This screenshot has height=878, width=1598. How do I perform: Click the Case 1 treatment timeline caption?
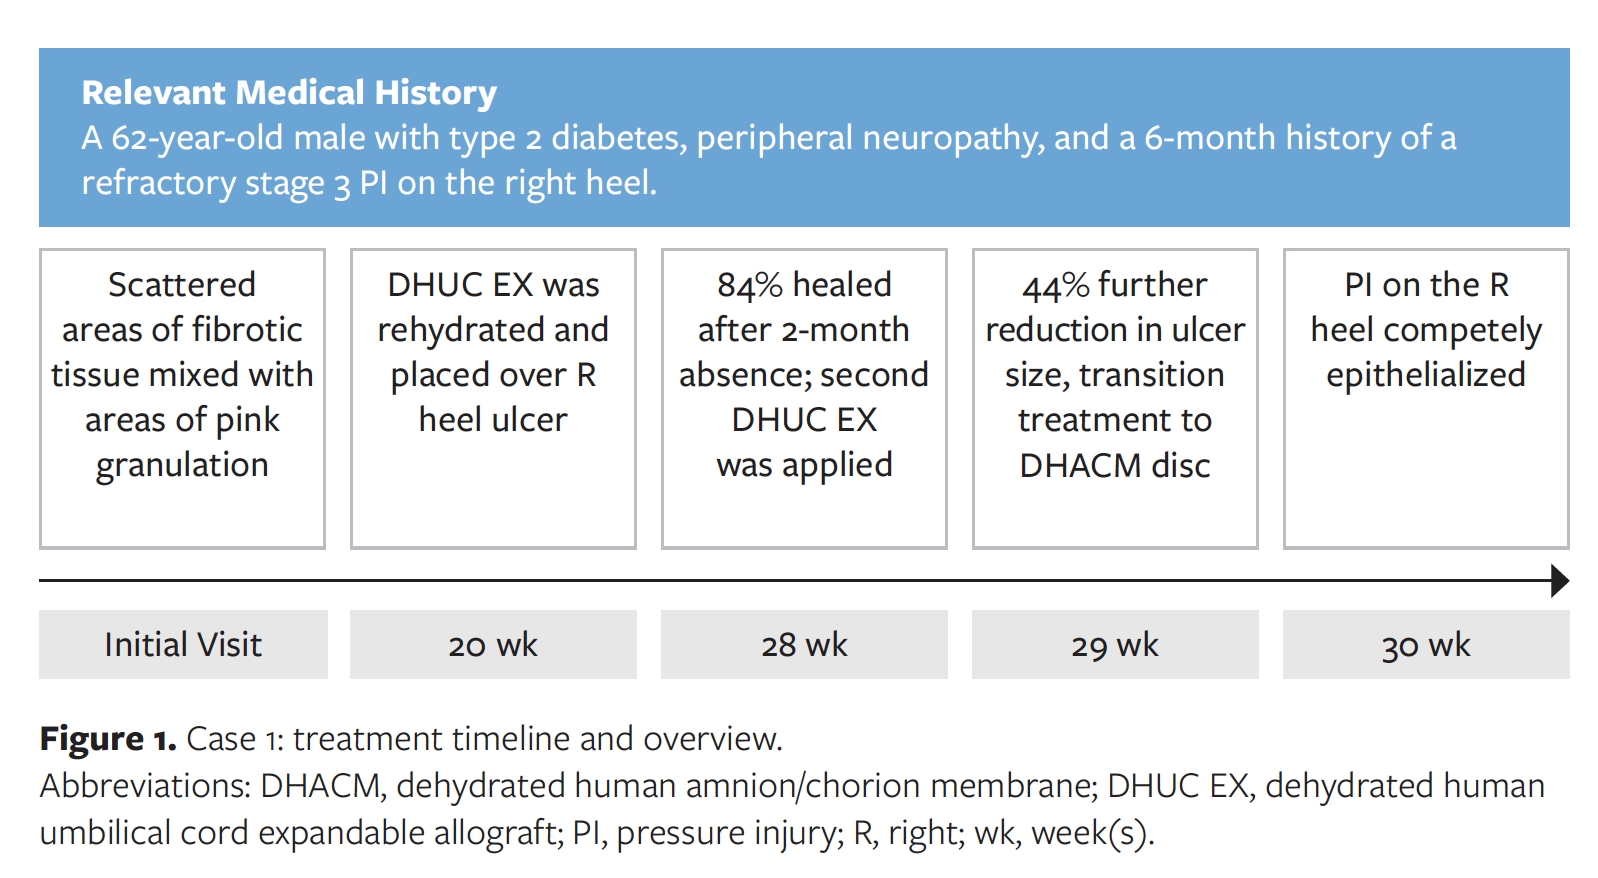(x=484, y=739)
